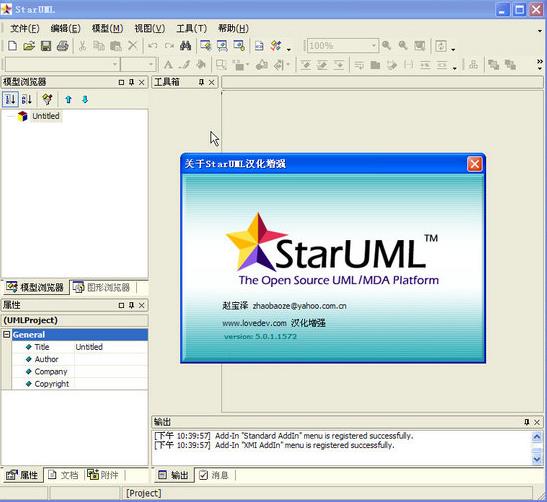Click the Fit To Window icon

[x=420, y=46]
